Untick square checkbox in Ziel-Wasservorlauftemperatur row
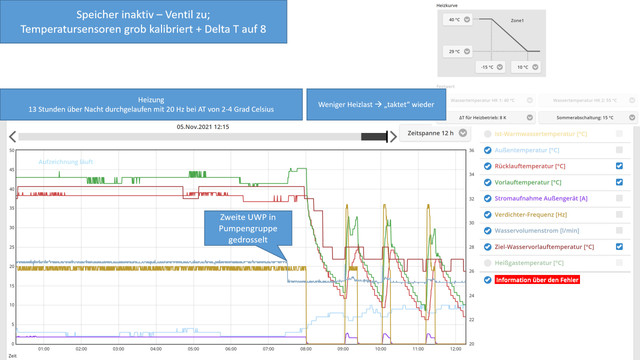 tap(619, 247)
